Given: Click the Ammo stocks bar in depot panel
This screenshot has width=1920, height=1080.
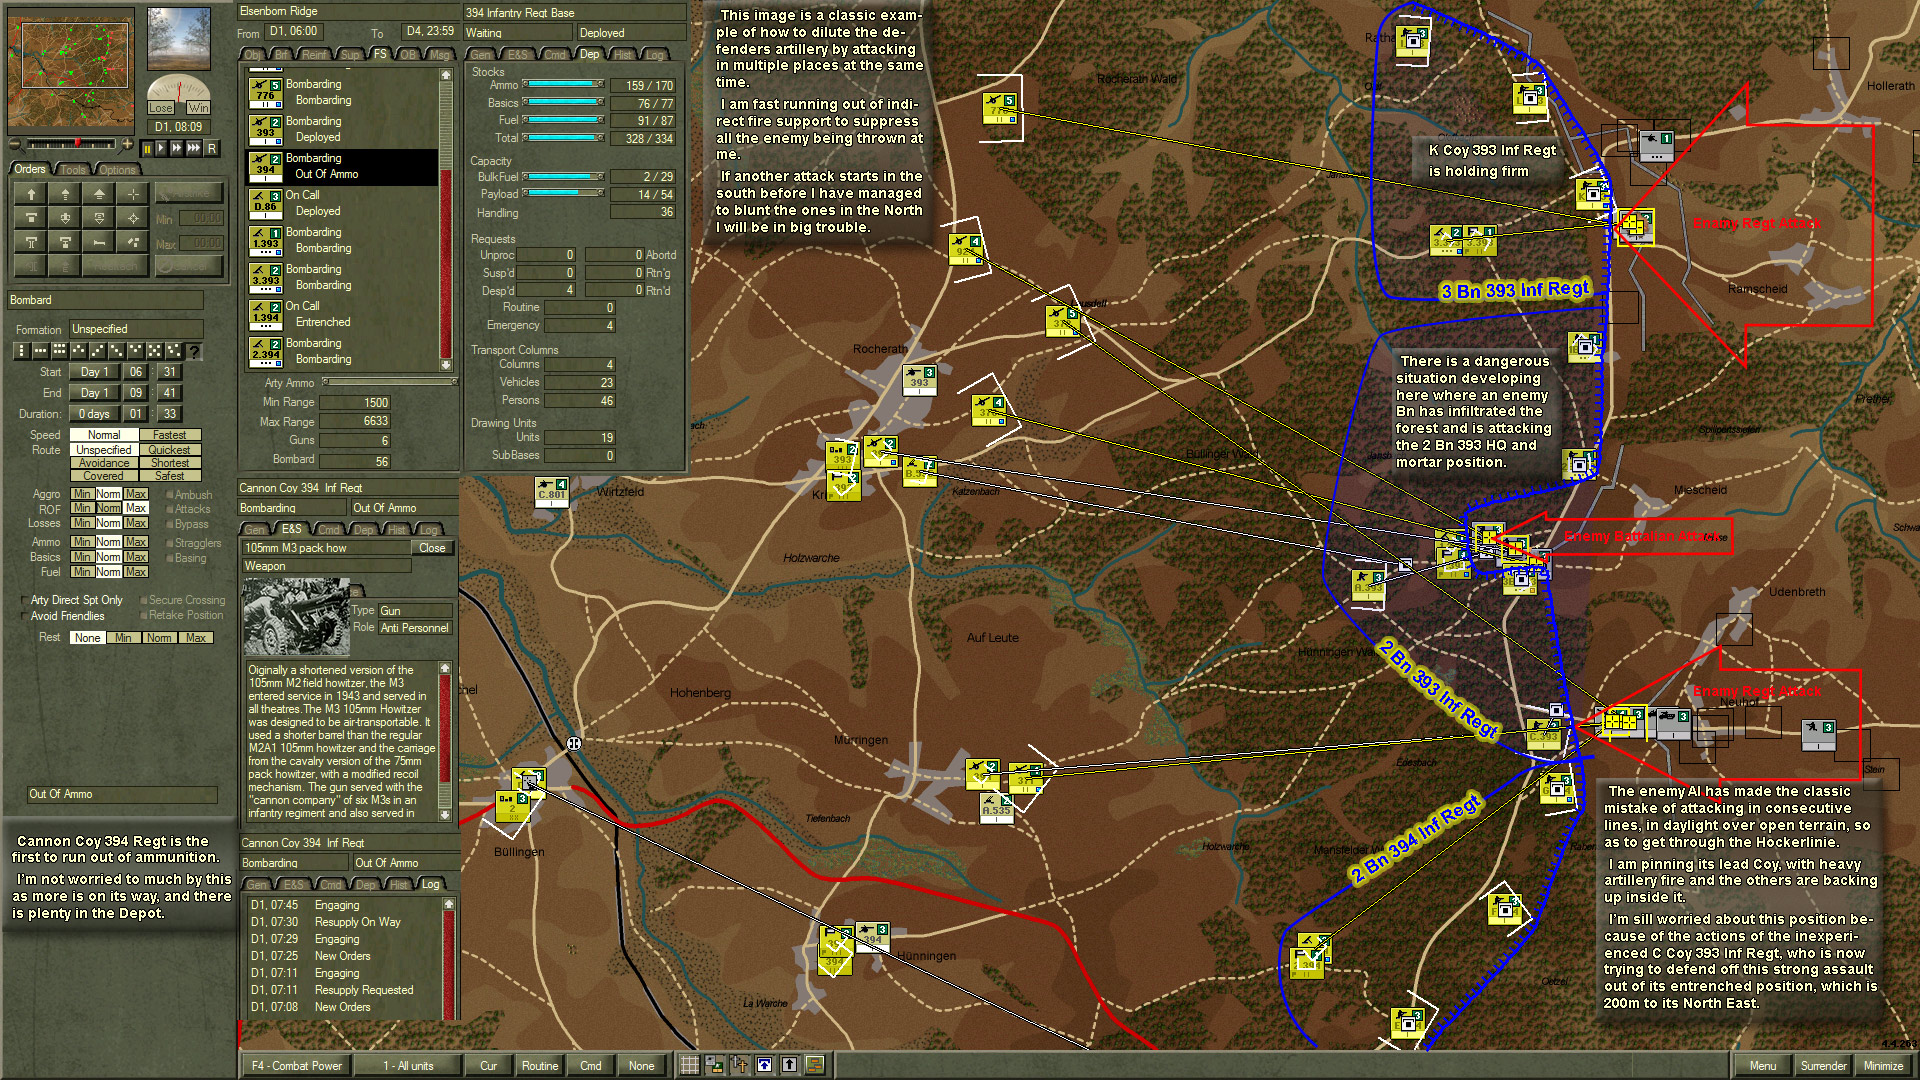Looking at the screenshot, I should [x=563, y=85].
